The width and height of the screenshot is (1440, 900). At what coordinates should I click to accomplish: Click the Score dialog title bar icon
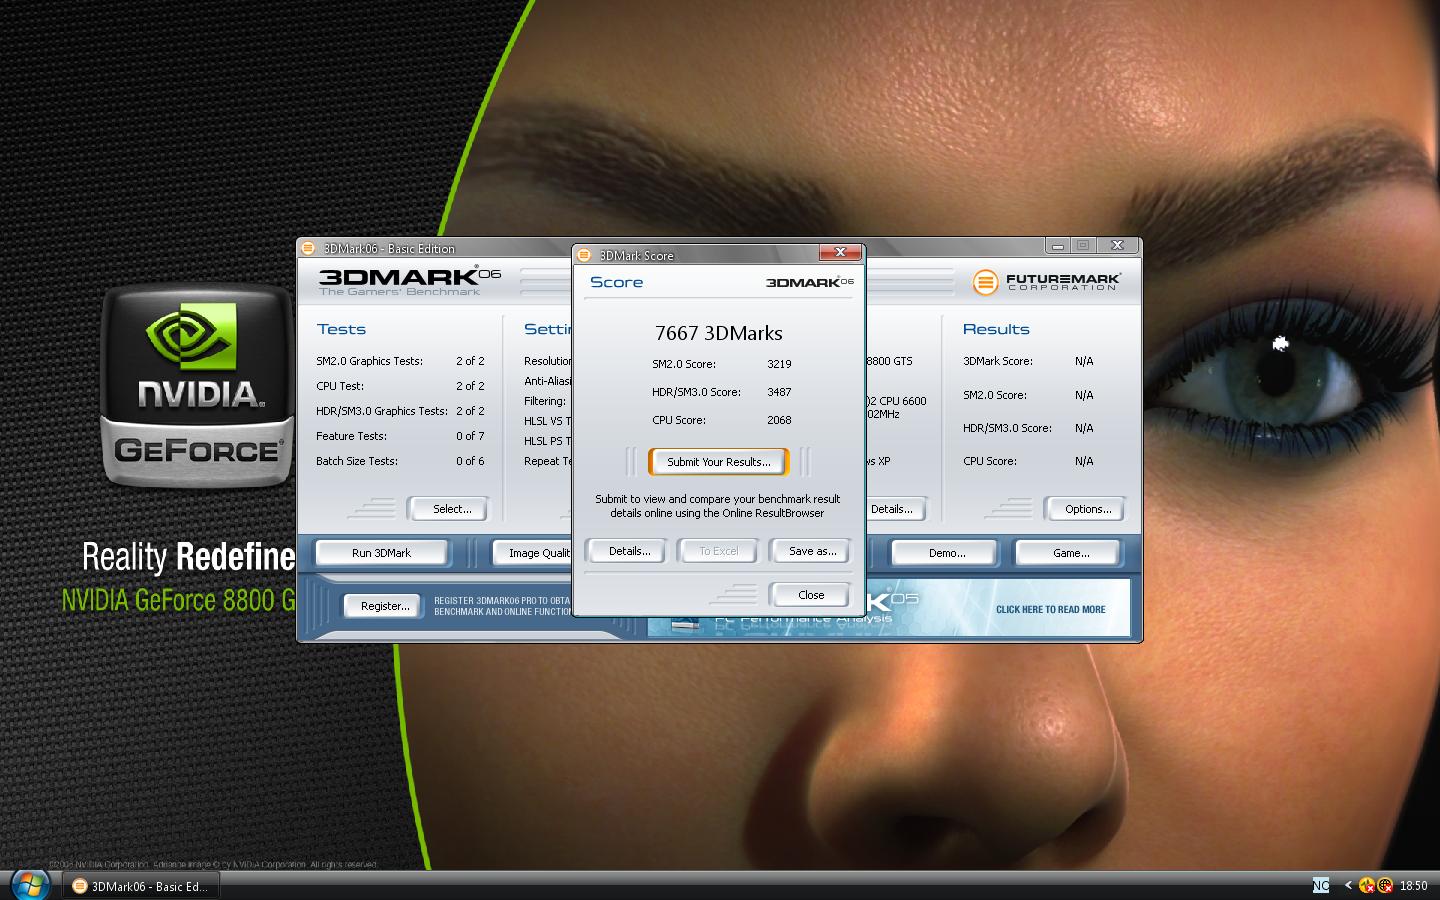(585, 255)
